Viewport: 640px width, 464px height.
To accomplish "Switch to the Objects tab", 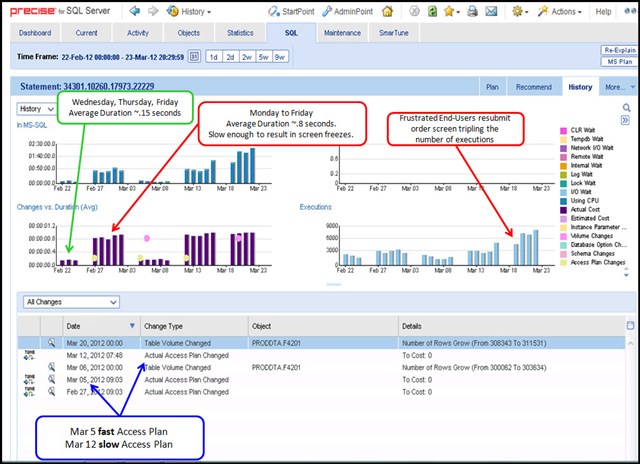I will tap(189, 33).
